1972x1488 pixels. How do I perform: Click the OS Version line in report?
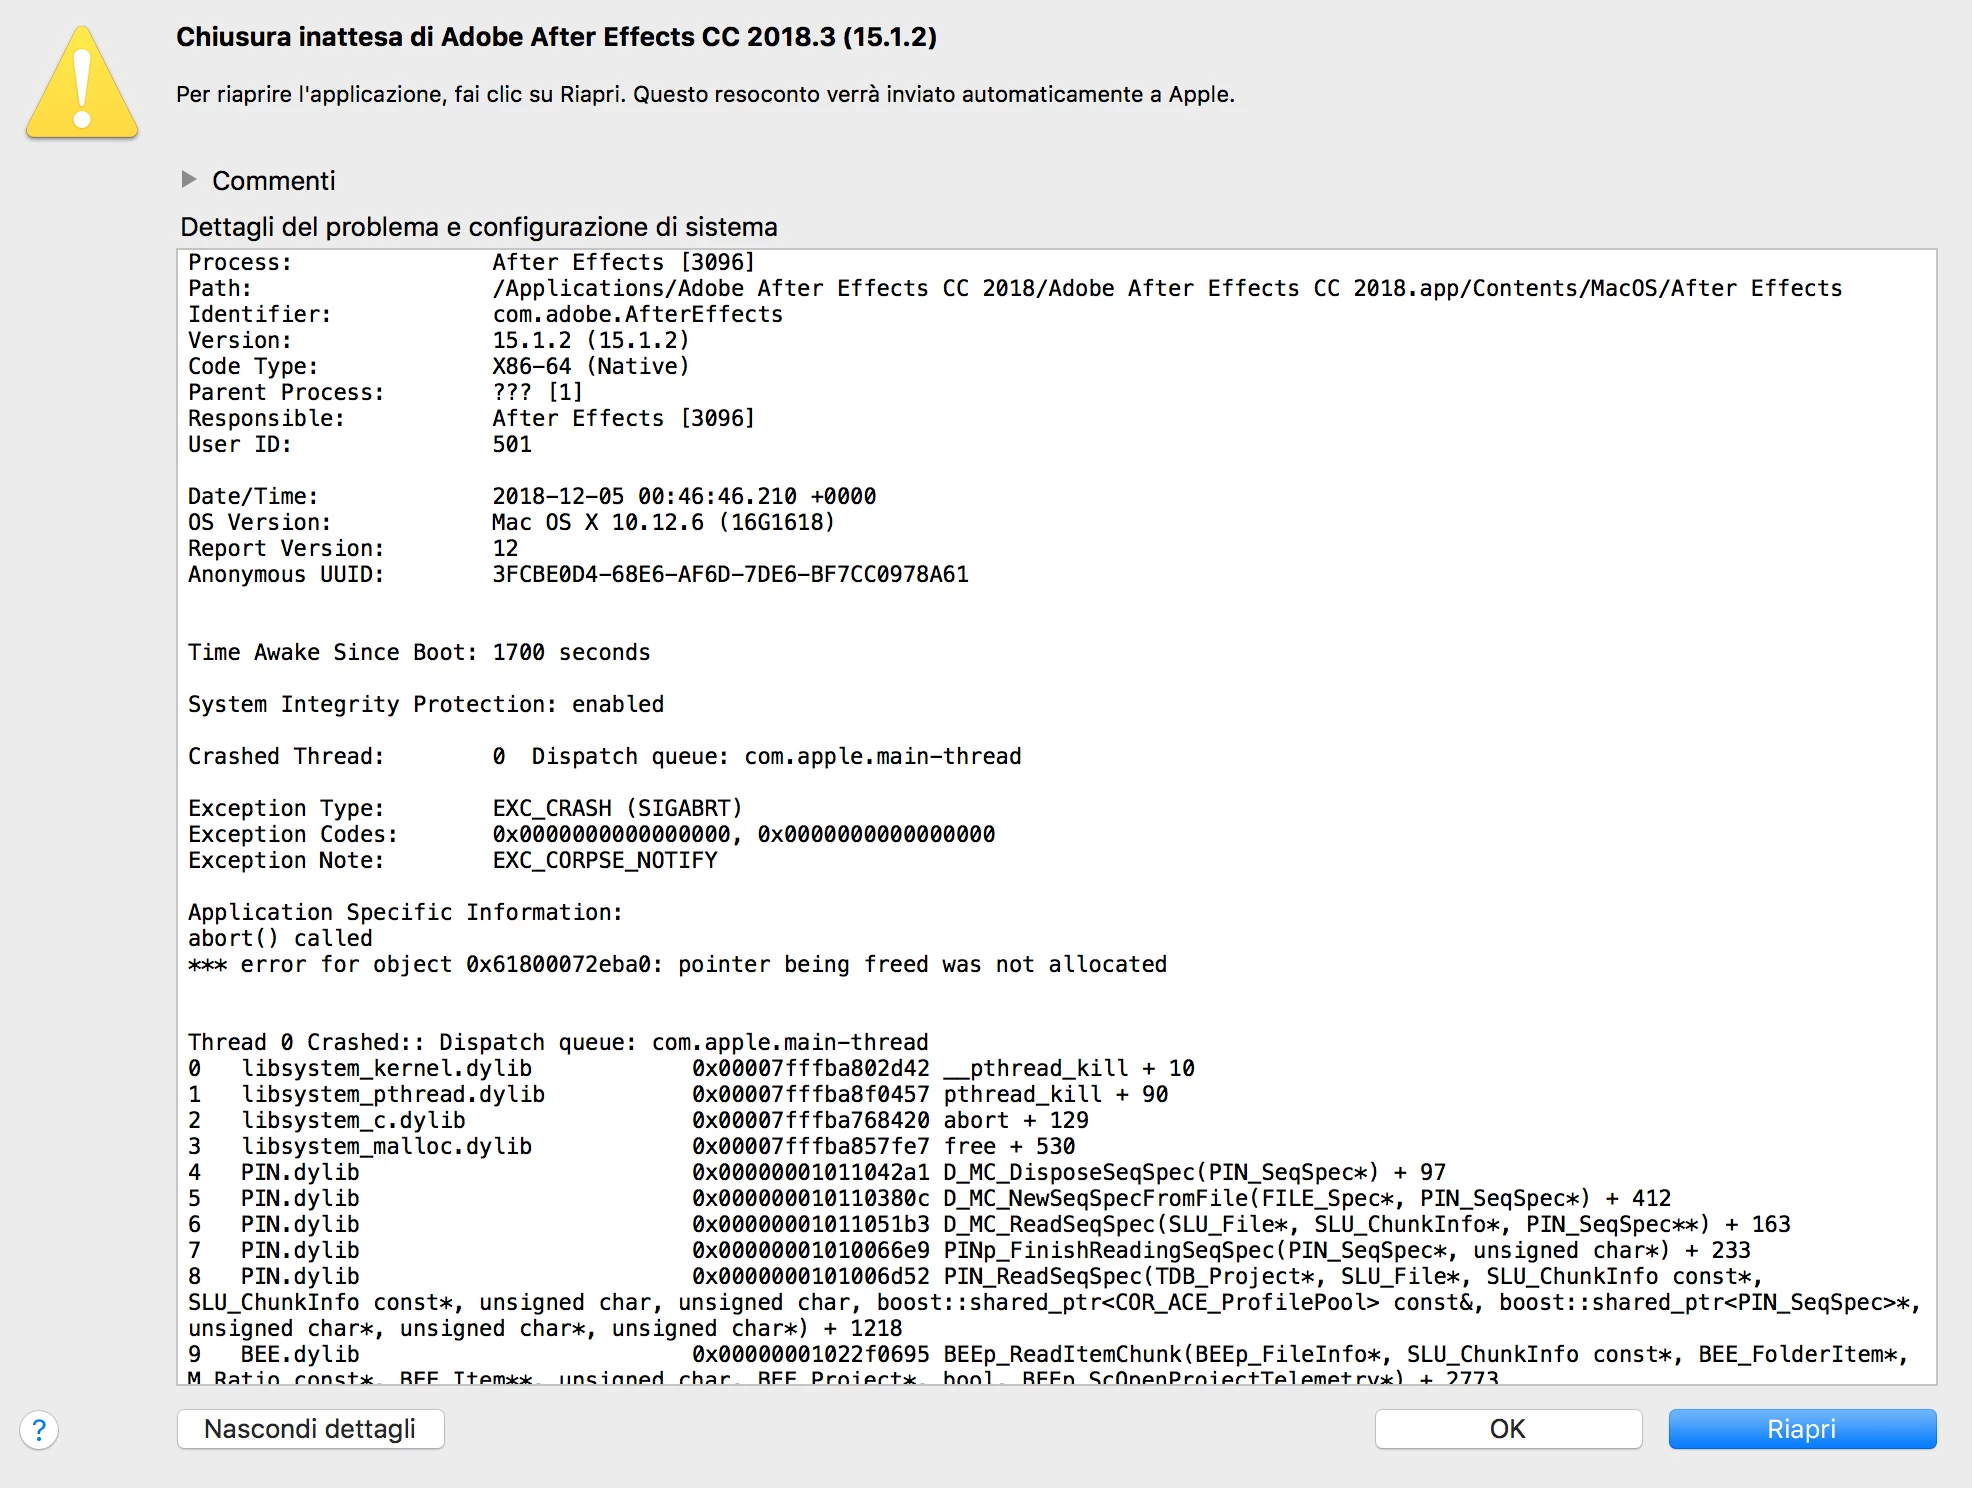pos(510,522)
